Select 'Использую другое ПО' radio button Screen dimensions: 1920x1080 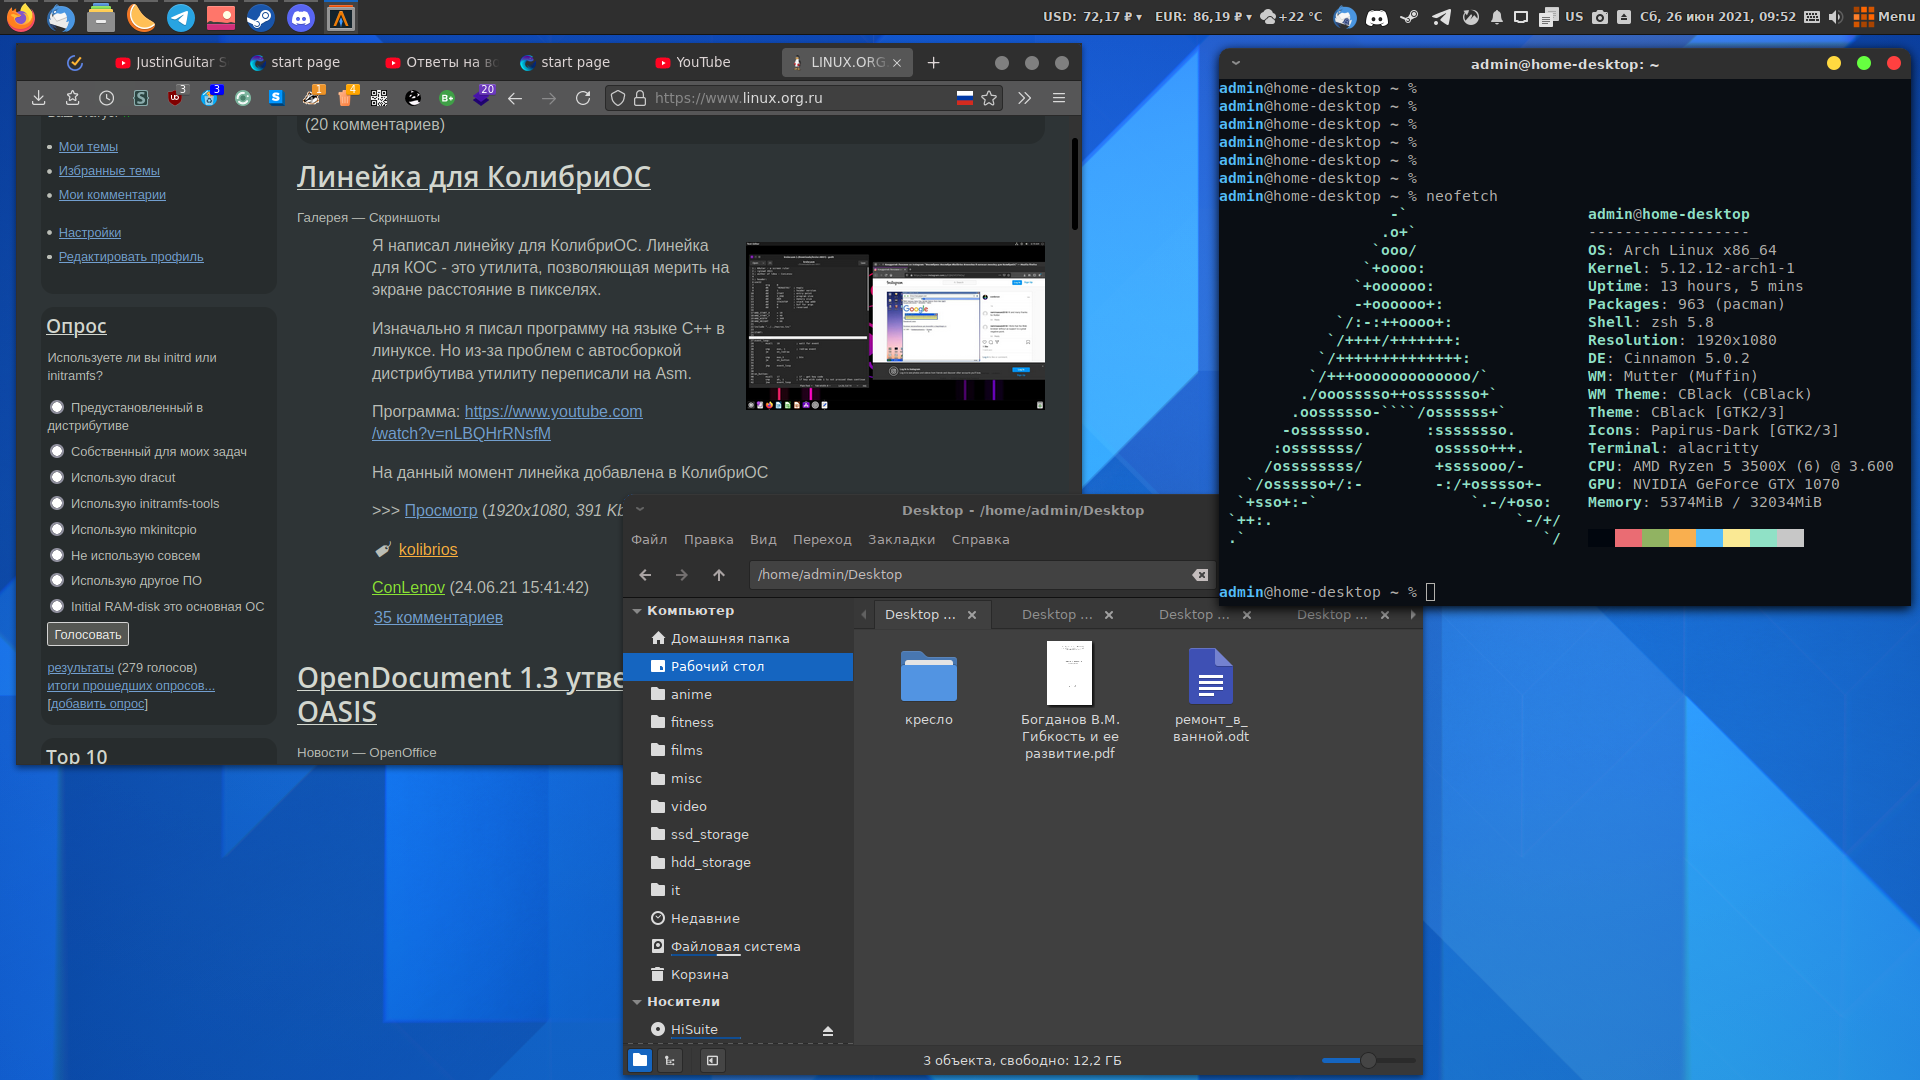pos(57,580)
